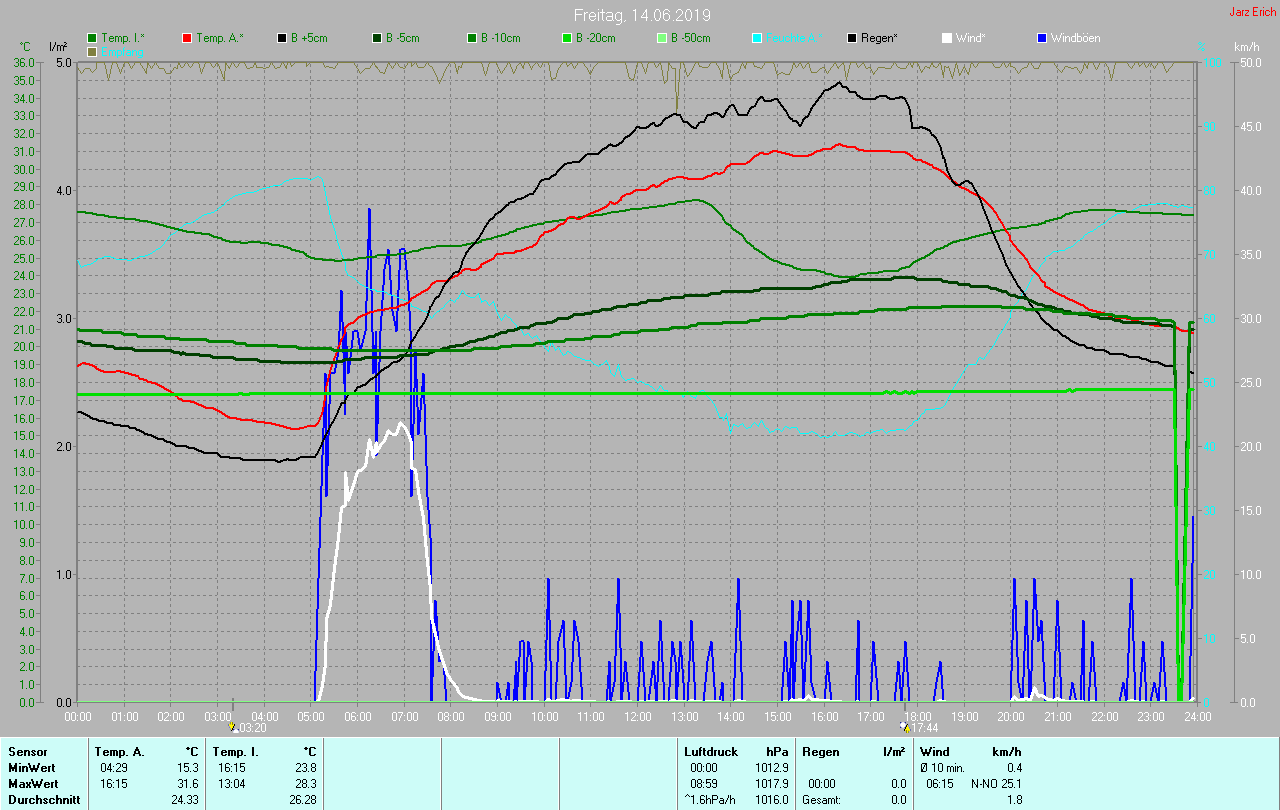The width and height of the screenshot is (1280, 810).
Task: Click the B -5cm legend color box
Action: [378, 38]
